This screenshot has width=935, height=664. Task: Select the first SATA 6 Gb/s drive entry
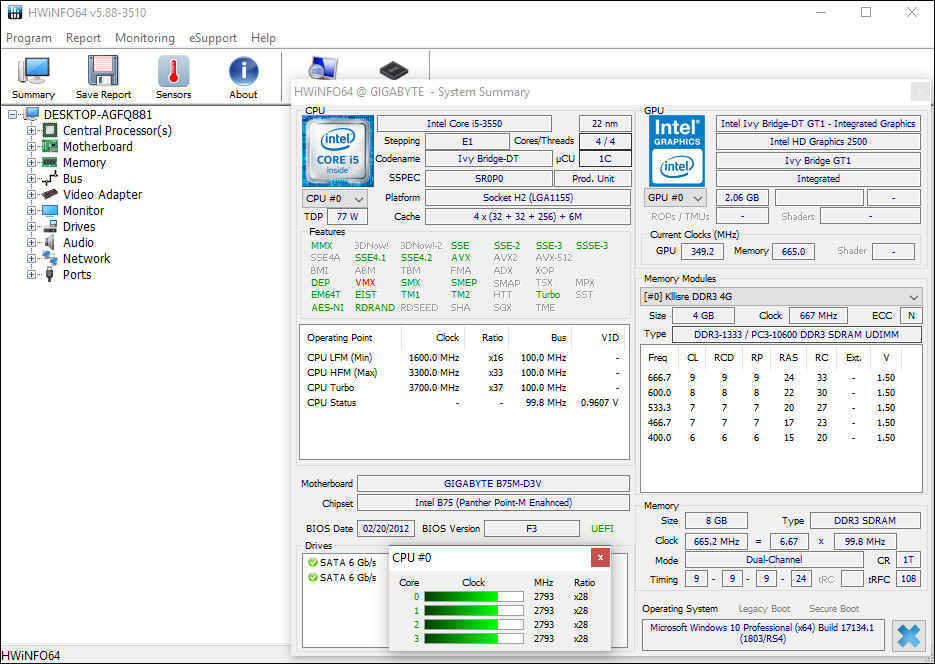[x=347, y=562]
